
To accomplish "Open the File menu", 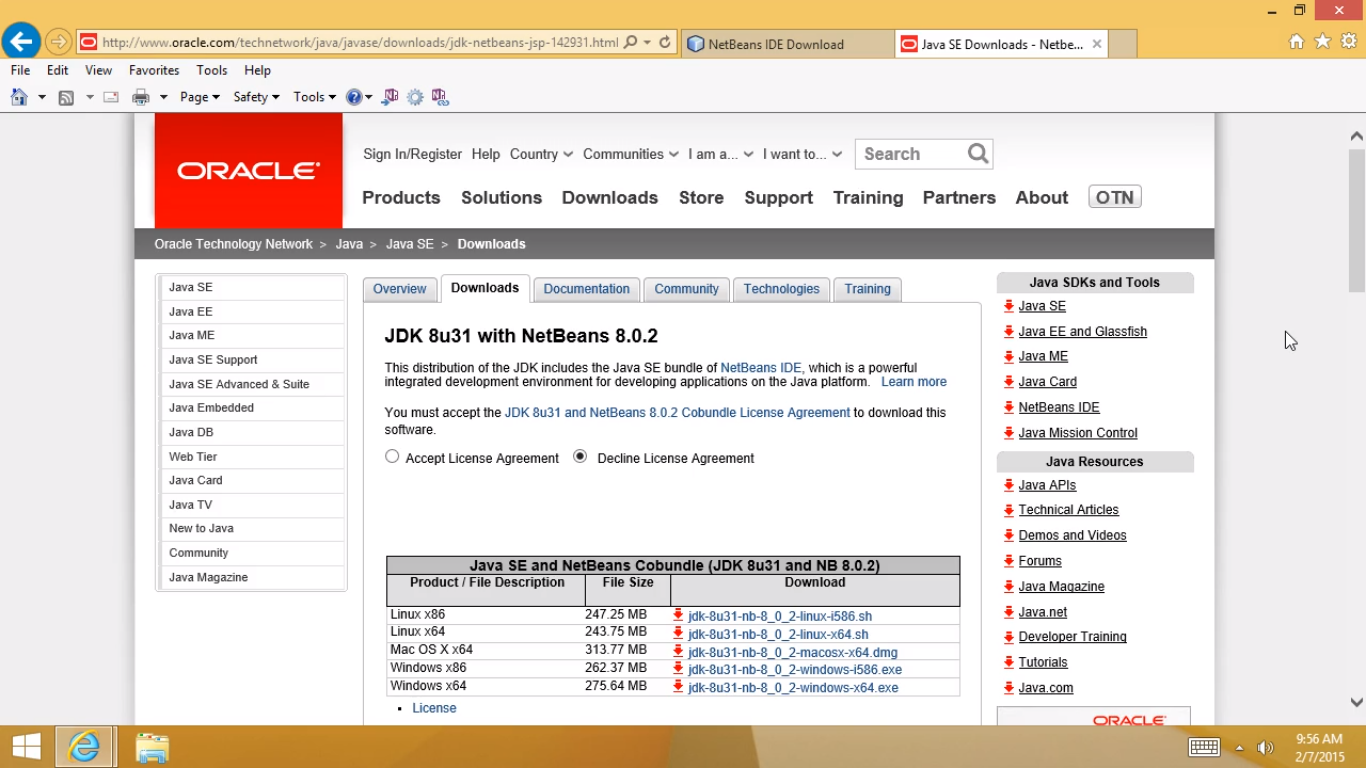I will (x=20, y=70).
